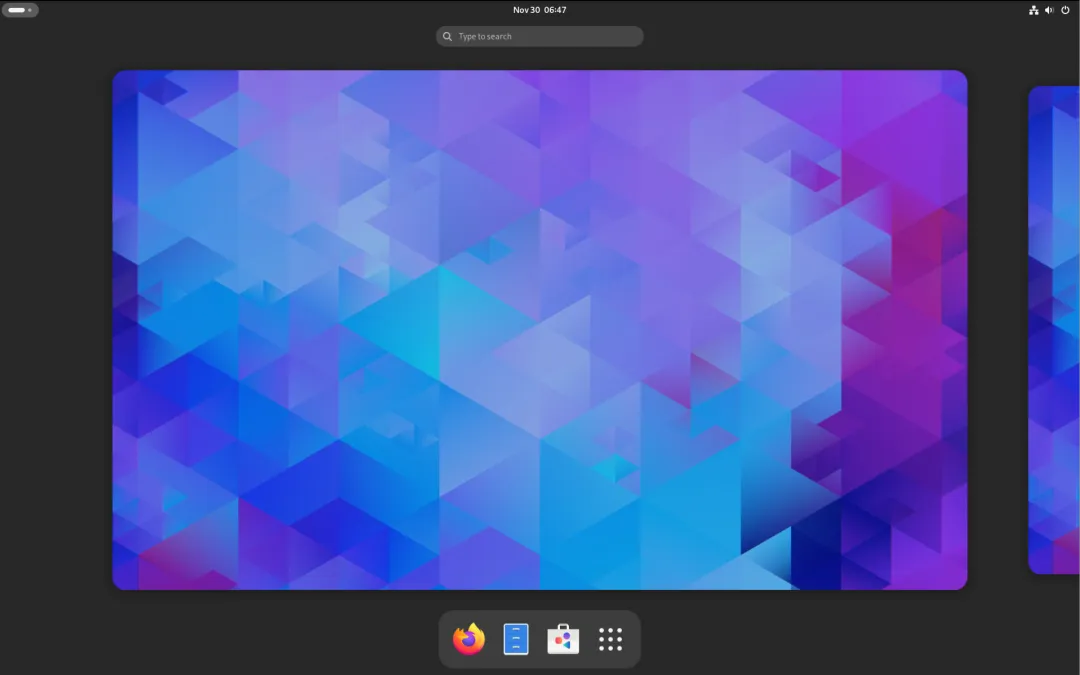
Task: Click the power icon in top bar
Action: coord(1065,10)
